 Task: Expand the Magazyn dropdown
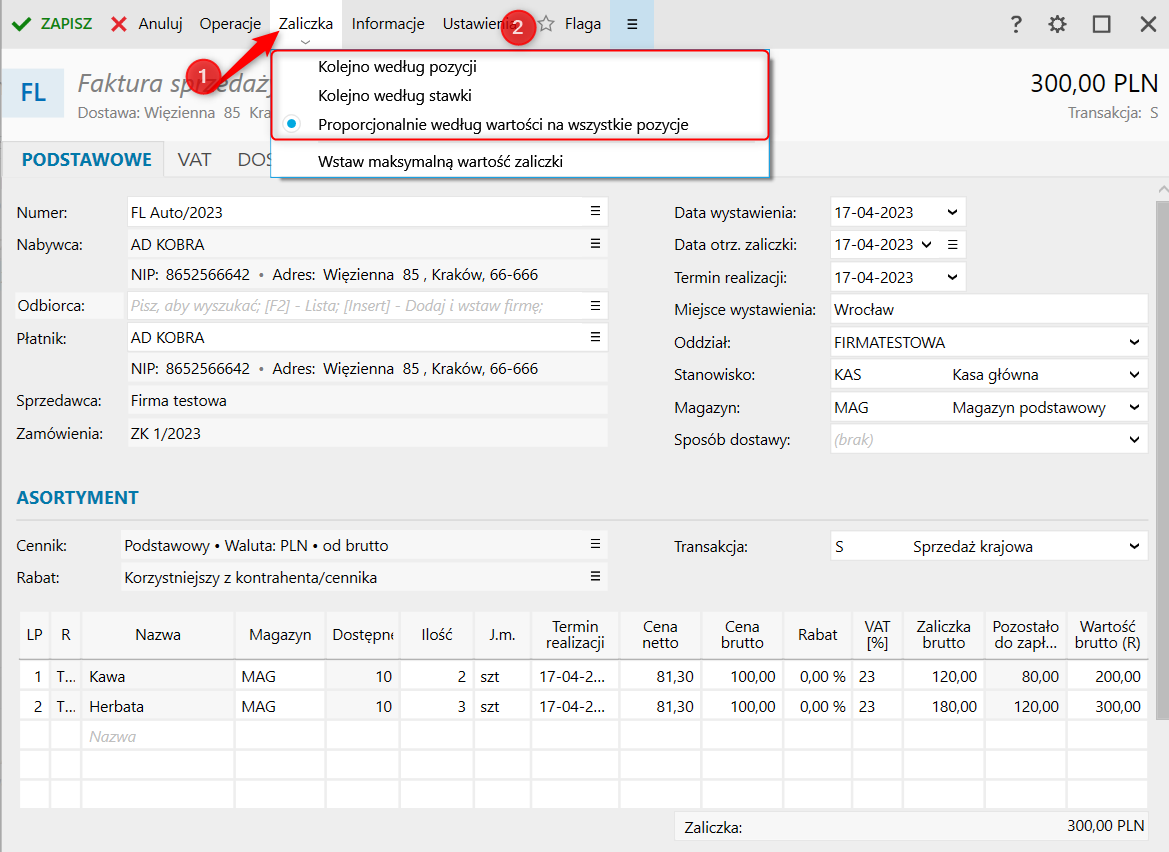pyautogui.click(x=1134, y=408)
